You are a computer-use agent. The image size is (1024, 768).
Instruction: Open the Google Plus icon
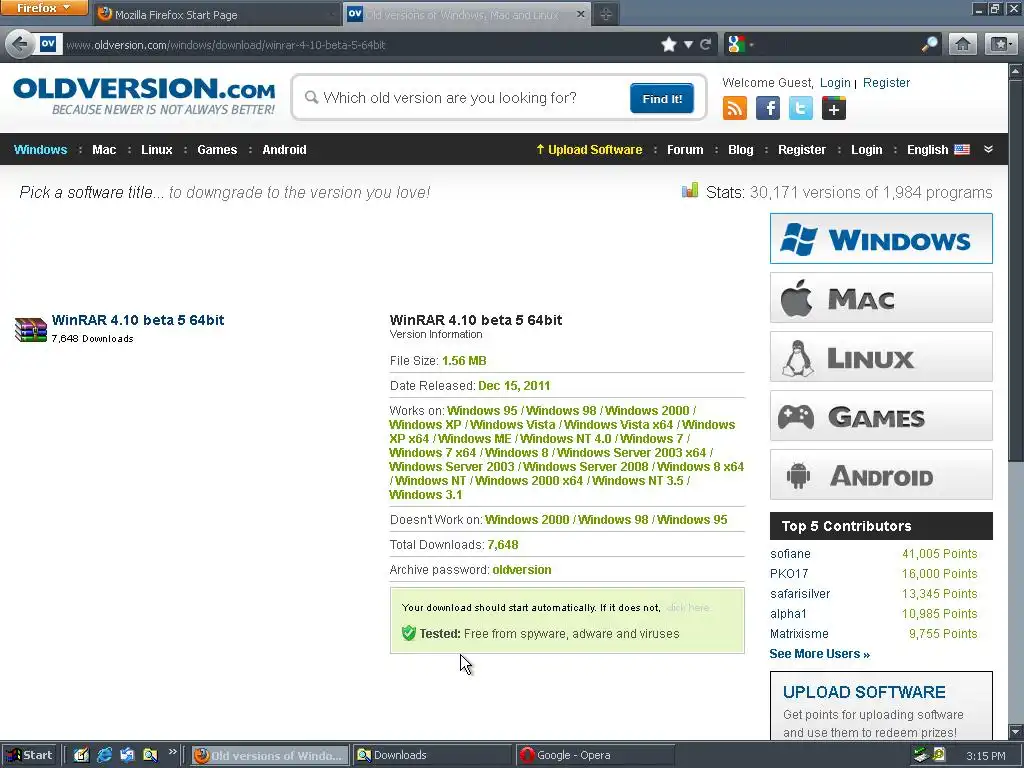point(834,108)
